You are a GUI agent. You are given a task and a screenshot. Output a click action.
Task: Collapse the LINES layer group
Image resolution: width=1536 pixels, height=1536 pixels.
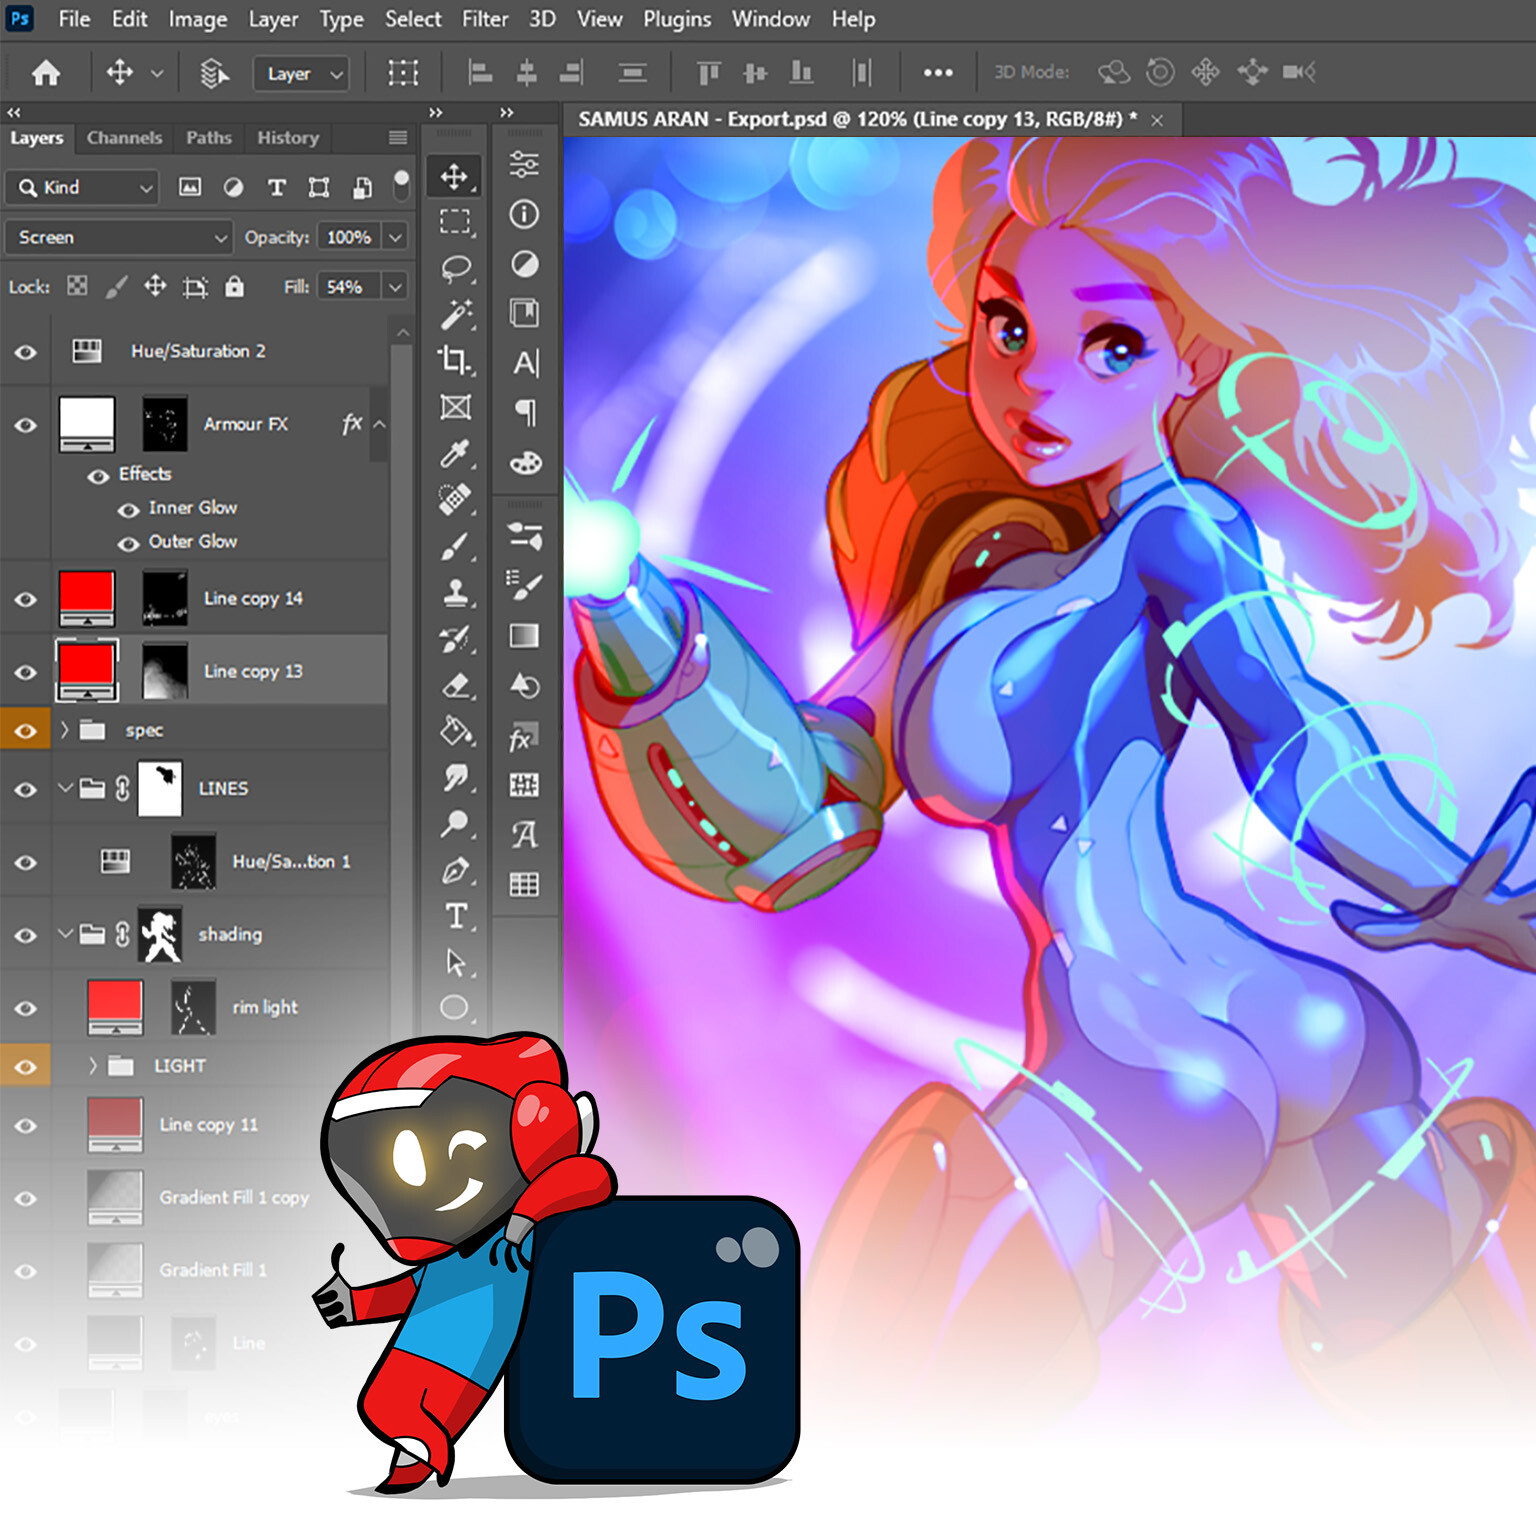65,788
